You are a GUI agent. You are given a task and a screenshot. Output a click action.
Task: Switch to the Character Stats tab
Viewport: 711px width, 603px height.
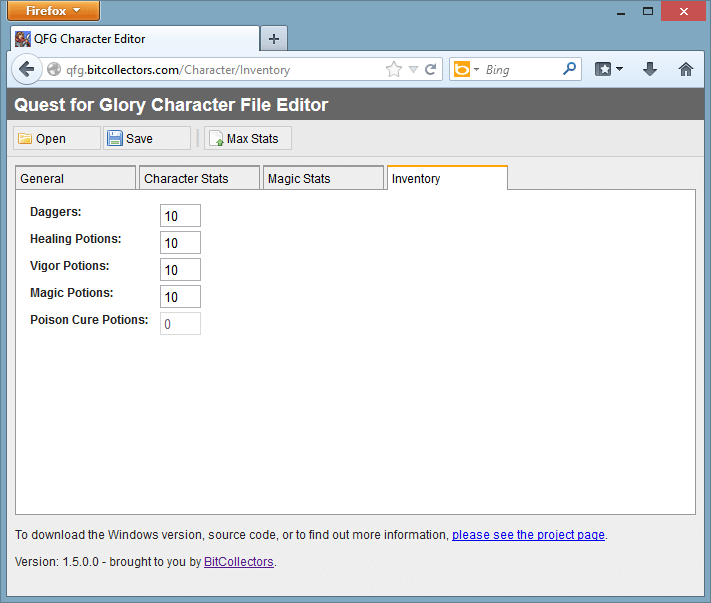click(199, 178)
